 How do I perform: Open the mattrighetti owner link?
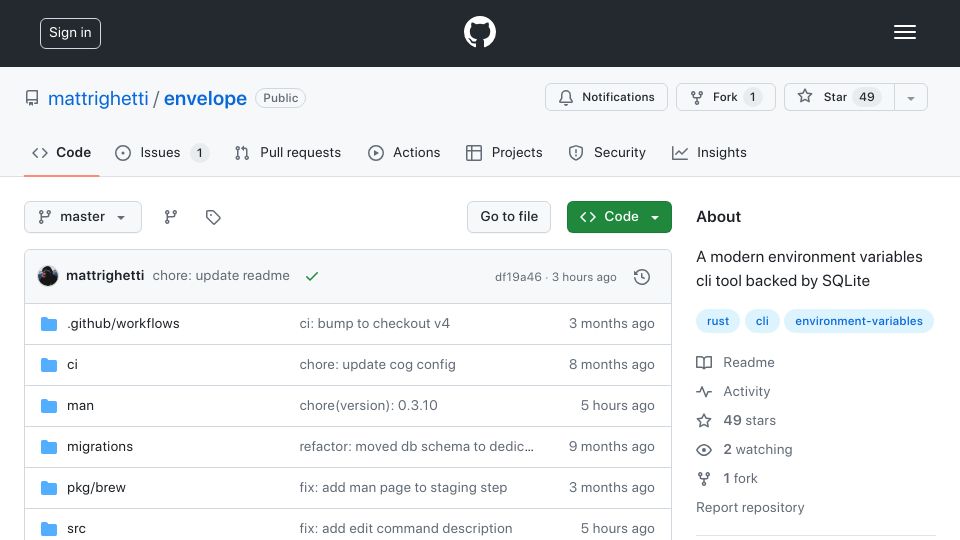98,98
